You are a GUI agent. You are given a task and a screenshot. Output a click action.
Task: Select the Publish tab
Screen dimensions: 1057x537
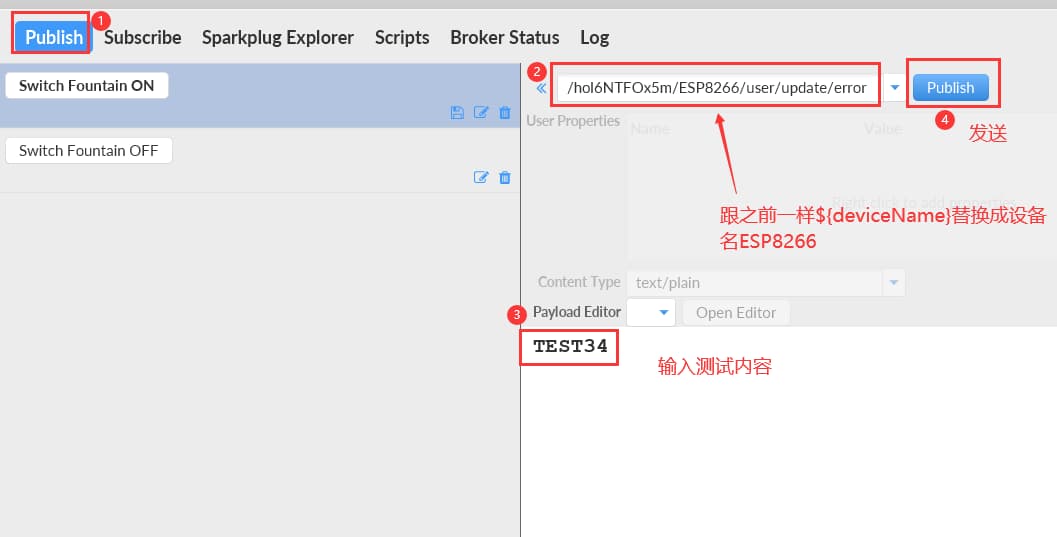(54, 37)
